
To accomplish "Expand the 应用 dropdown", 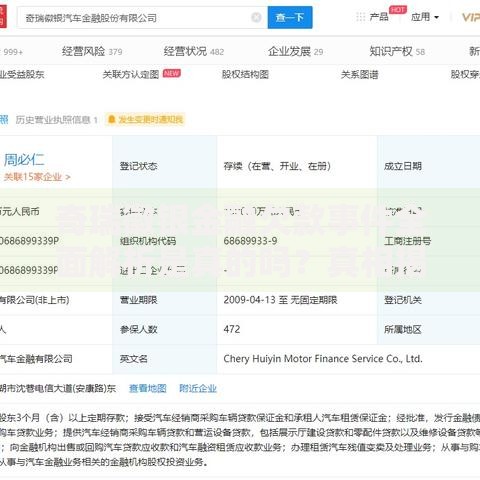I will tap(425, 17).
